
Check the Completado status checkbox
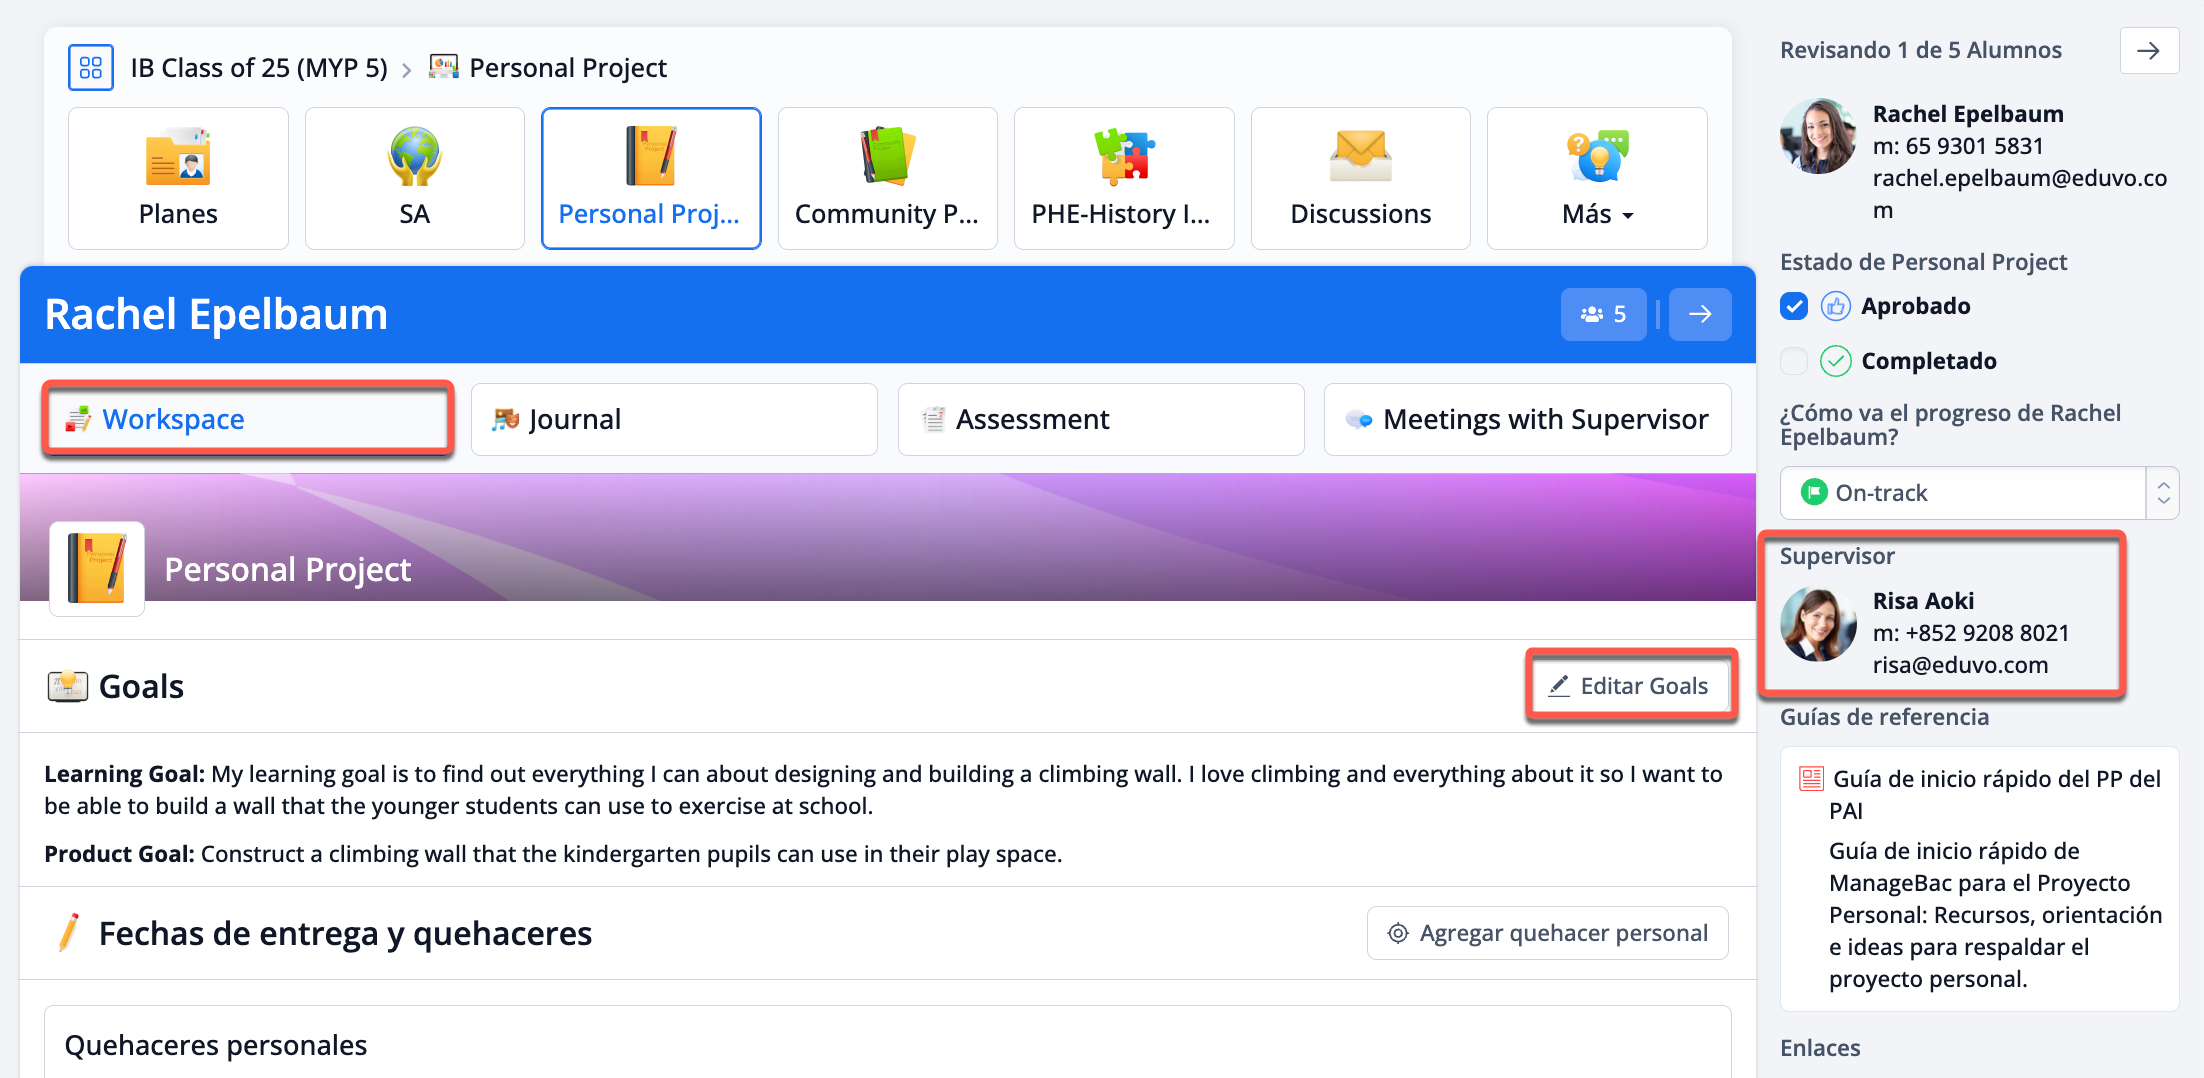pyautogui.click(x=1794, y=361)
